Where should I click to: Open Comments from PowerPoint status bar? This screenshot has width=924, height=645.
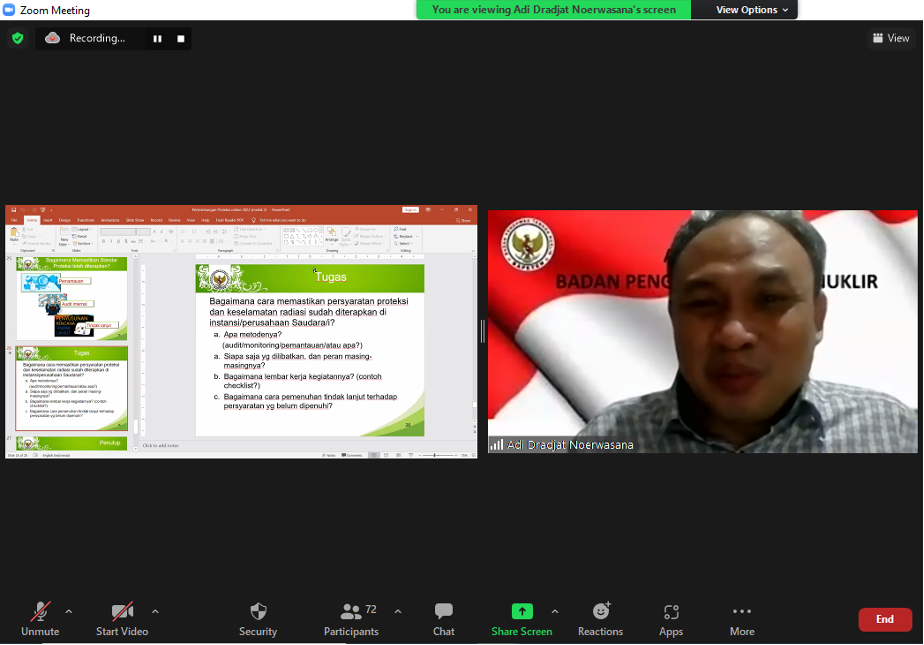(352, 455)
